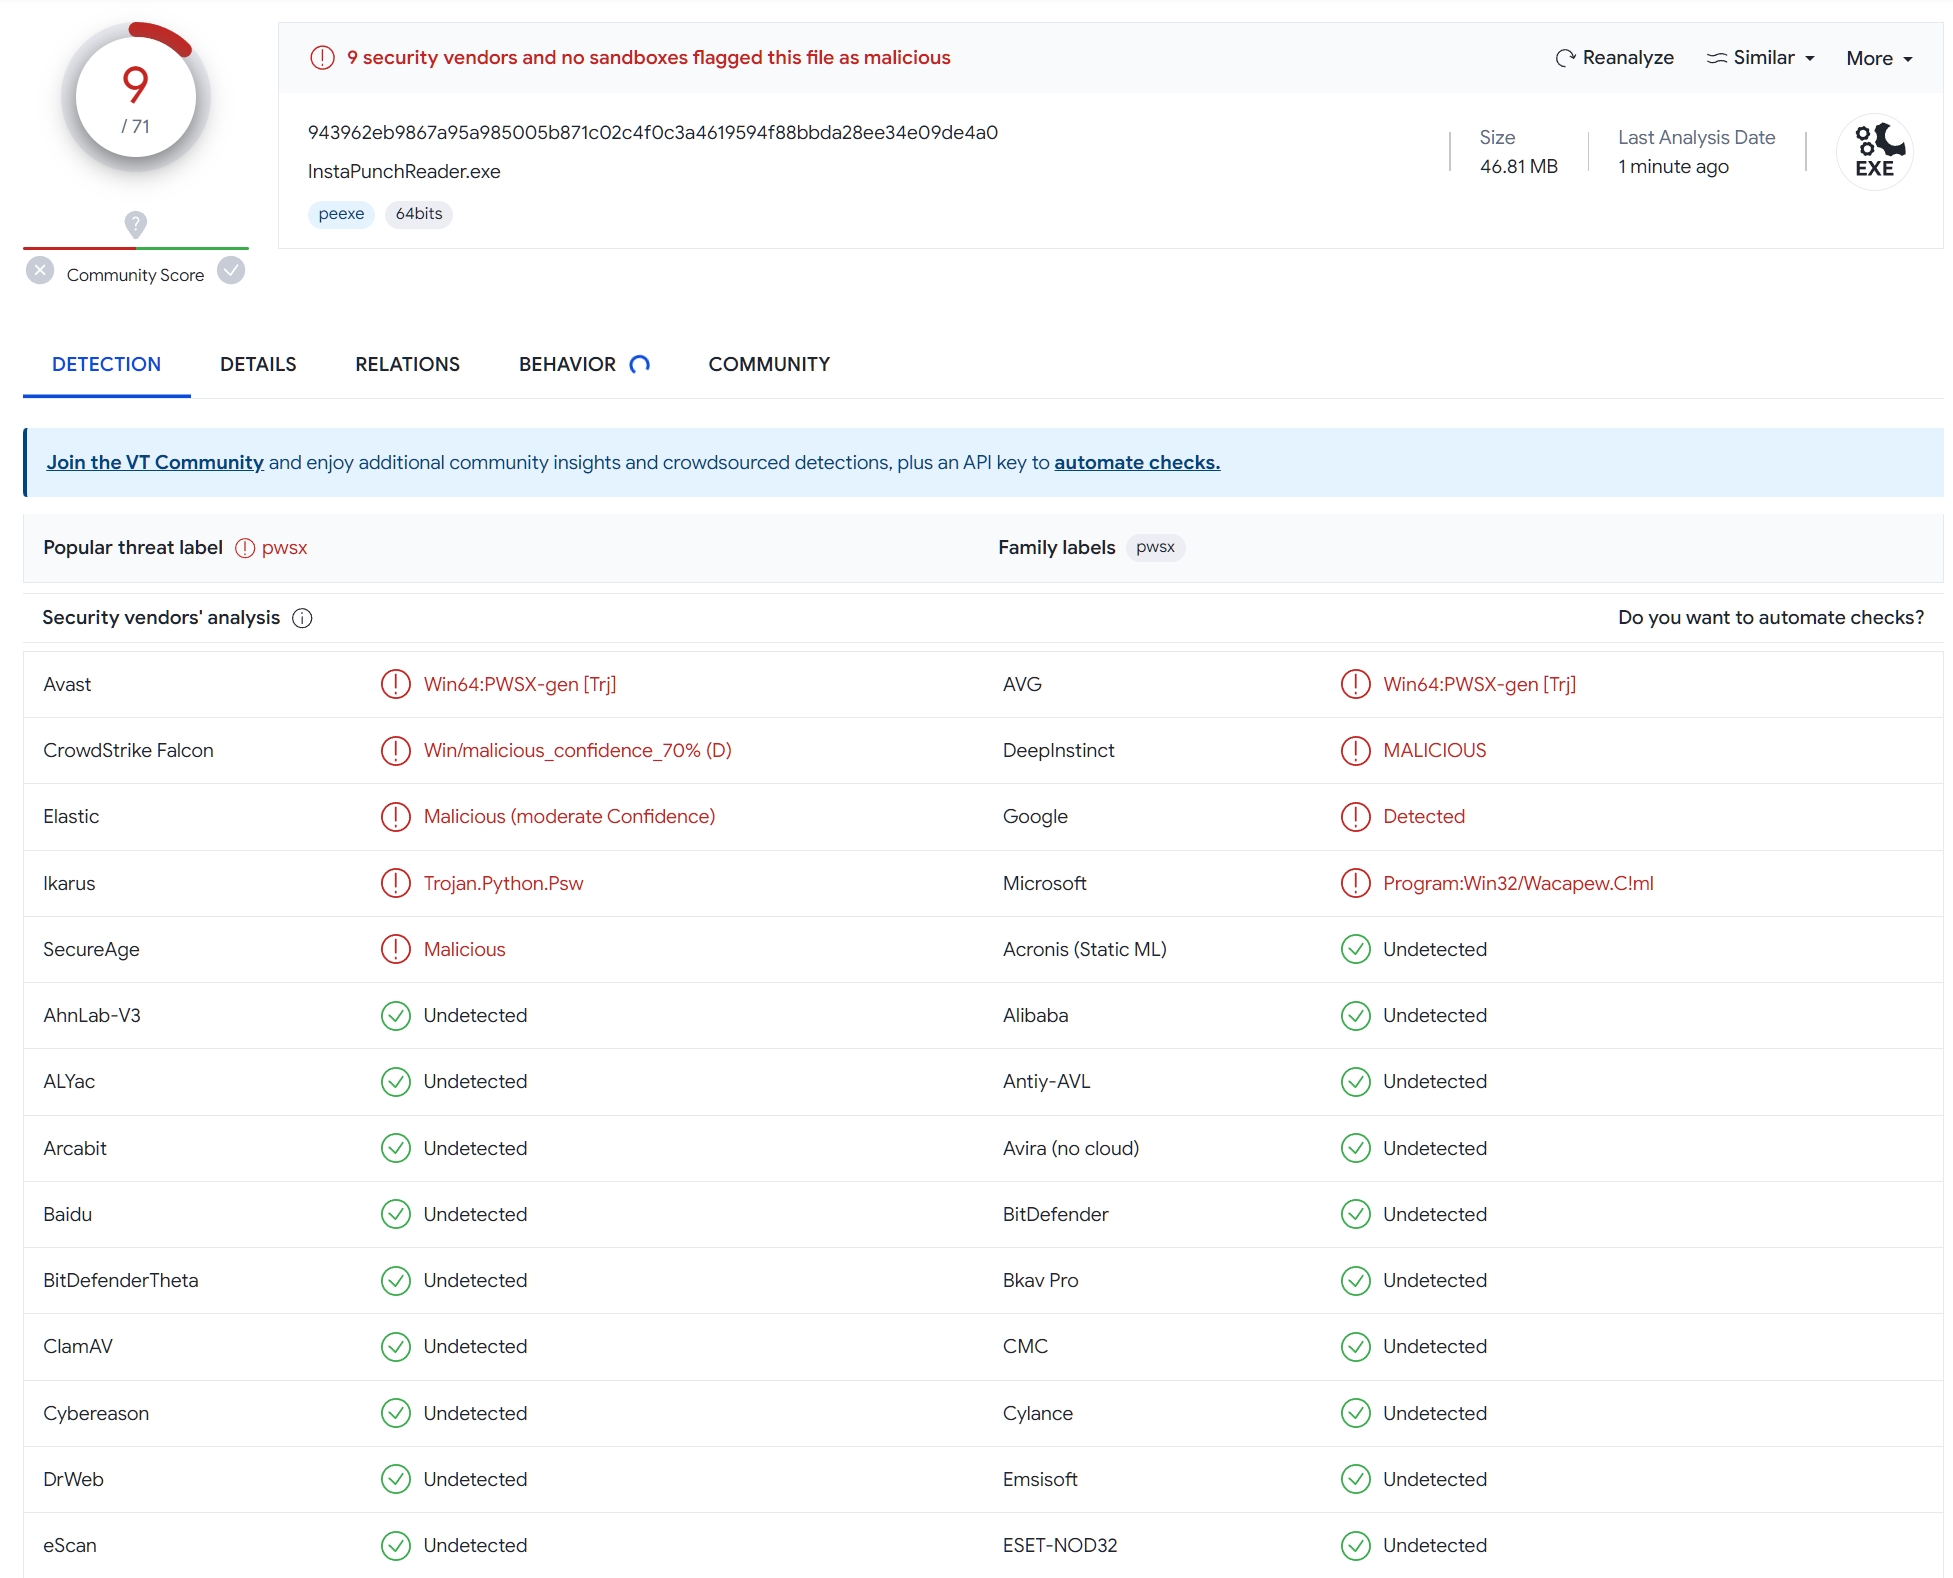
Task: Click the warning icon next to the pwsx threat label
Action: click(x=245, y=548)
